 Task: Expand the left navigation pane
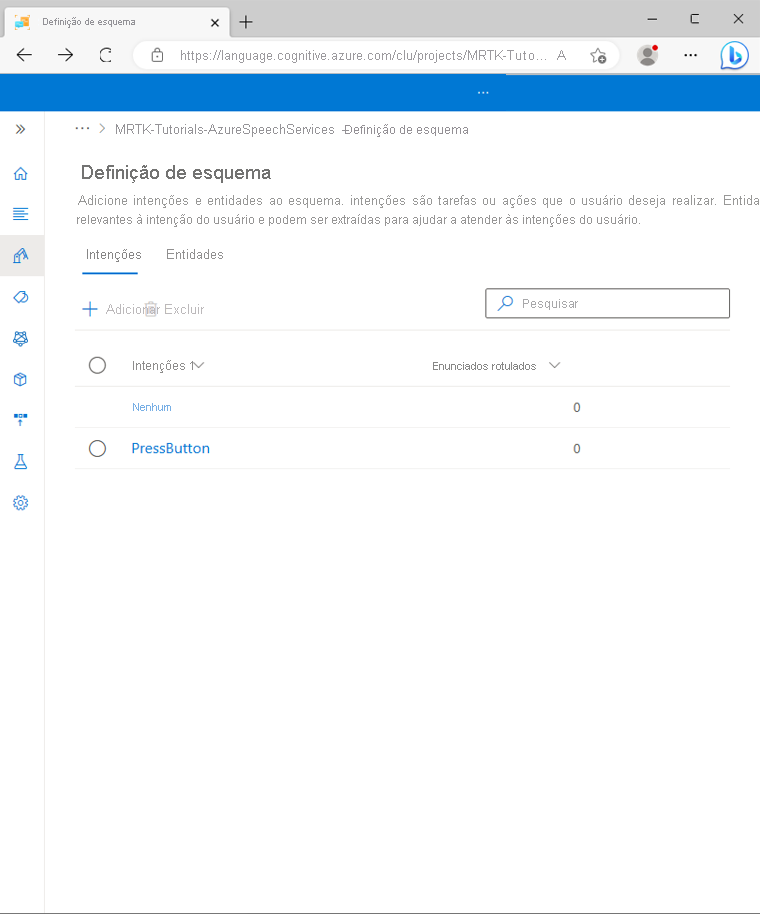[20, 129]
